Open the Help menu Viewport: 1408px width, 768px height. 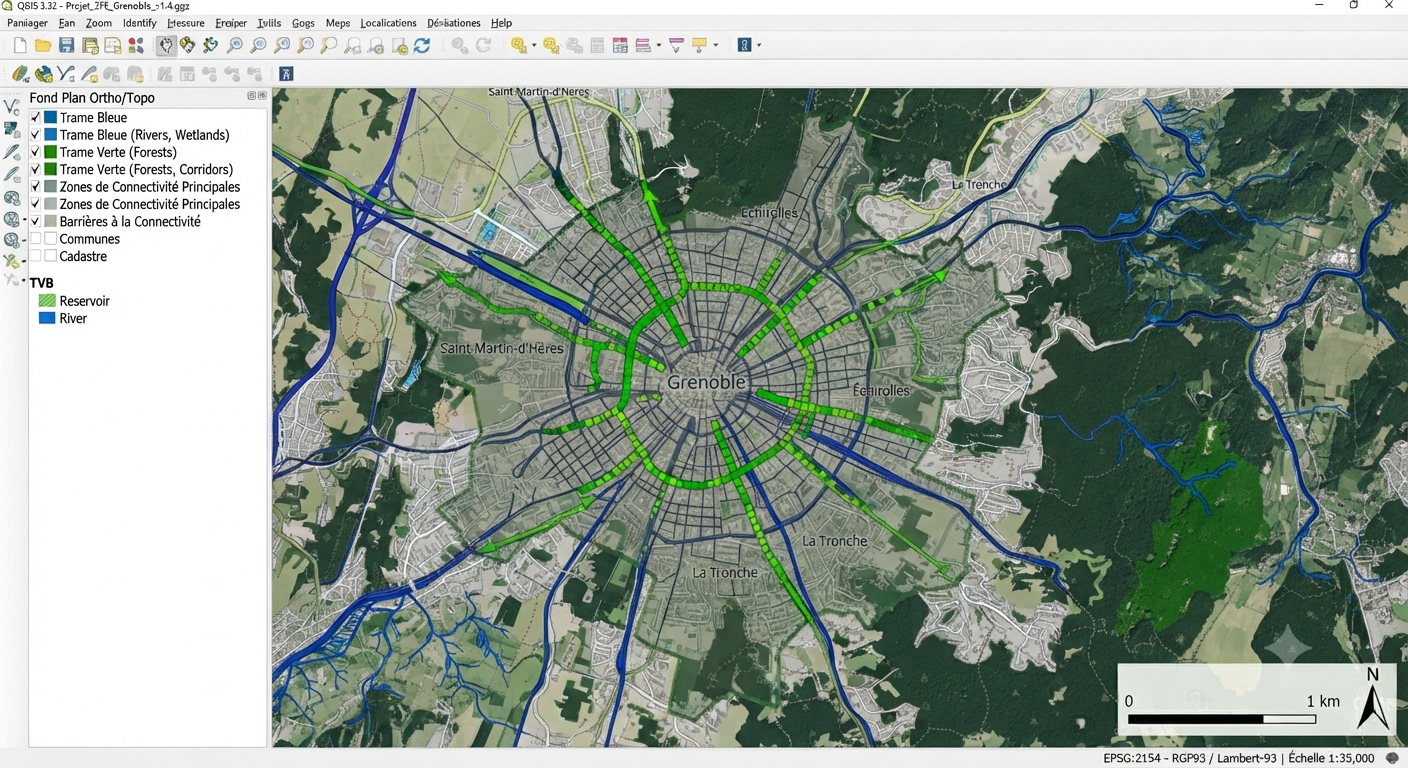point(501,23)
